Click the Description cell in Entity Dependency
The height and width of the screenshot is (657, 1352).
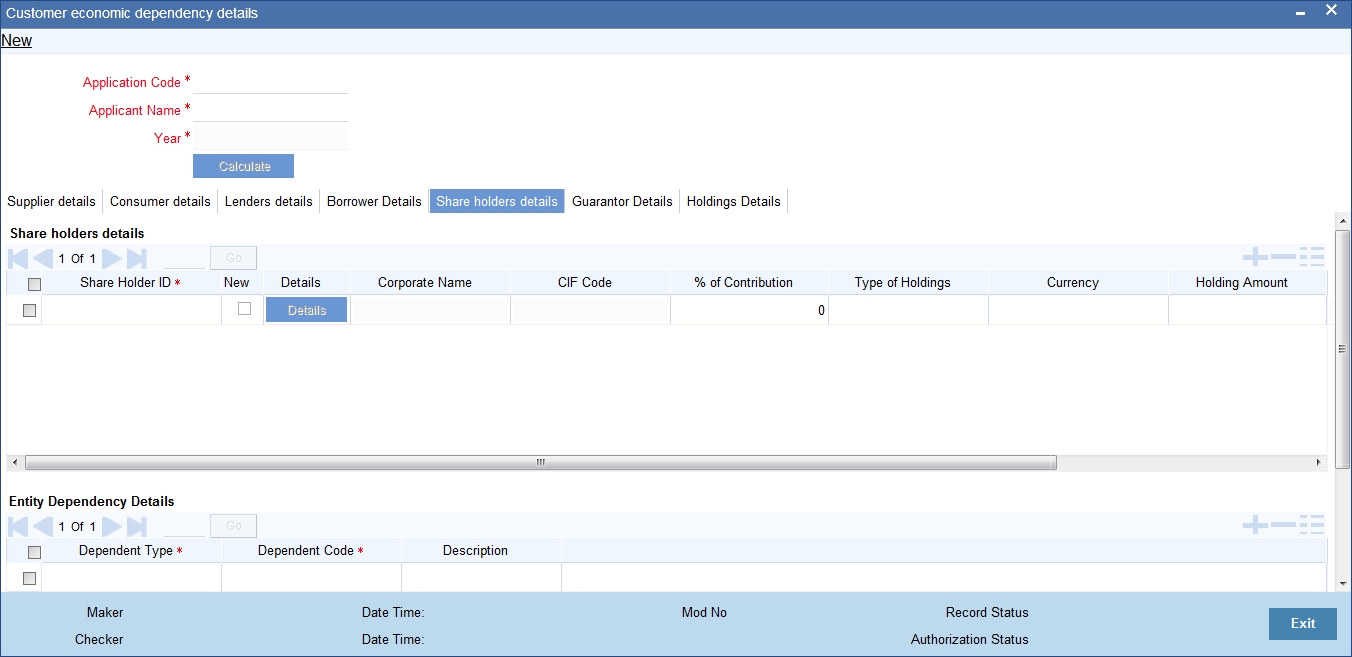point(481,578)
